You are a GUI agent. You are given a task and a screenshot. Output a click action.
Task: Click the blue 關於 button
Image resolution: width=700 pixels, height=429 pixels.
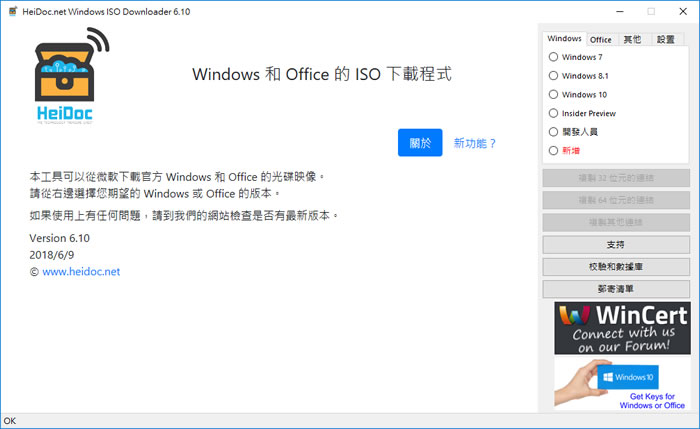tap(420, 143)
